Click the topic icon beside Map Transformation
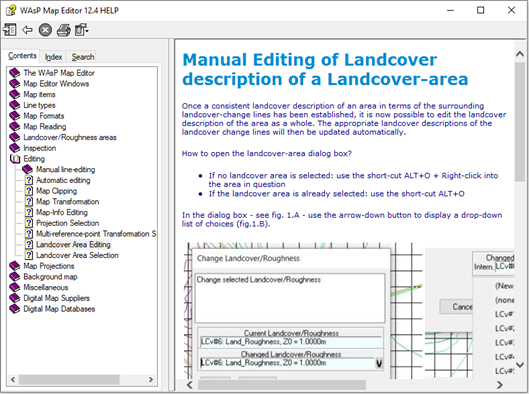 pyautogui.click(x=29, y=202)
